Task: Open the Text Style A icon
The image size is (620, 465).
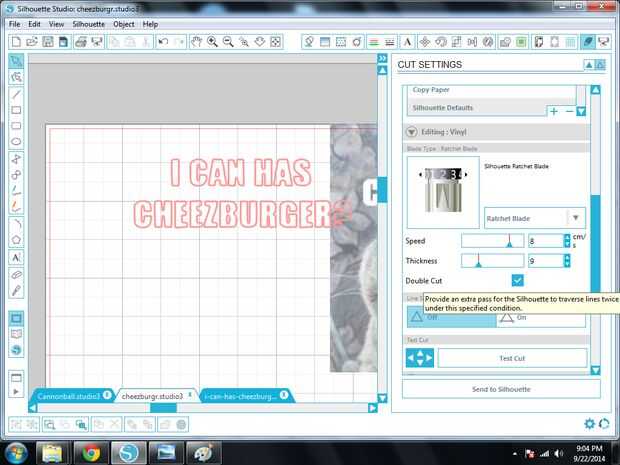Action: (407, 42)
